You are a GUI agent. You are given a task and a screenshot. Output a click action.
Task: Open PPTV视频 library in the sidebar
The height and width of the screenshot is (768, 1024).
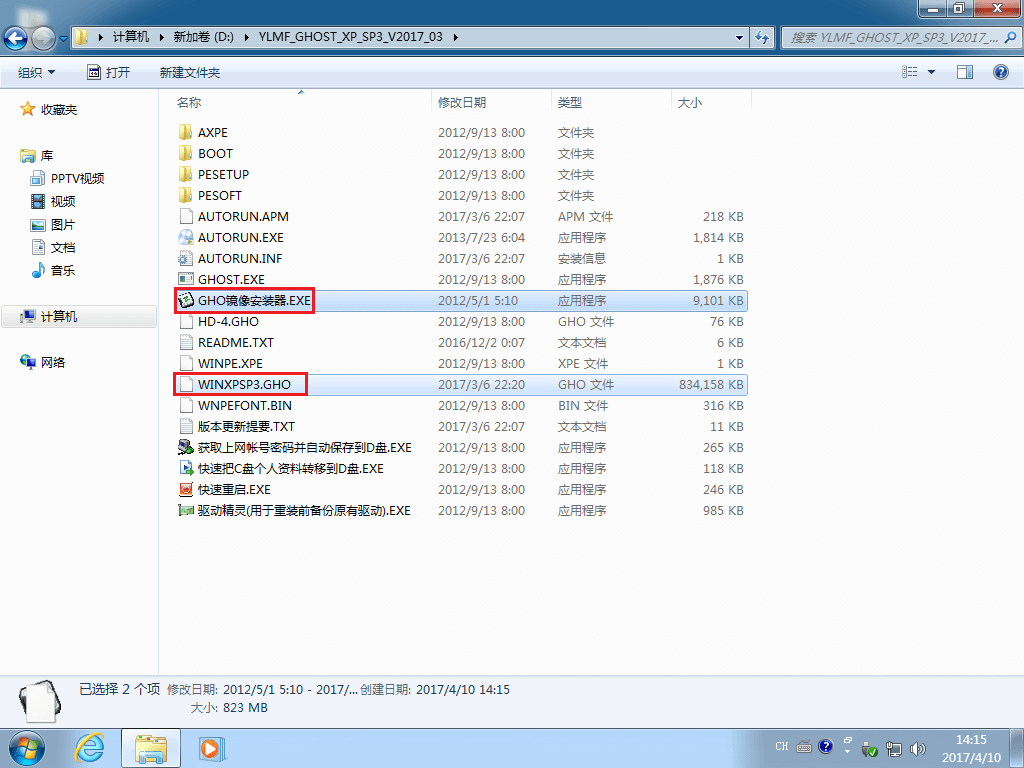77,178
